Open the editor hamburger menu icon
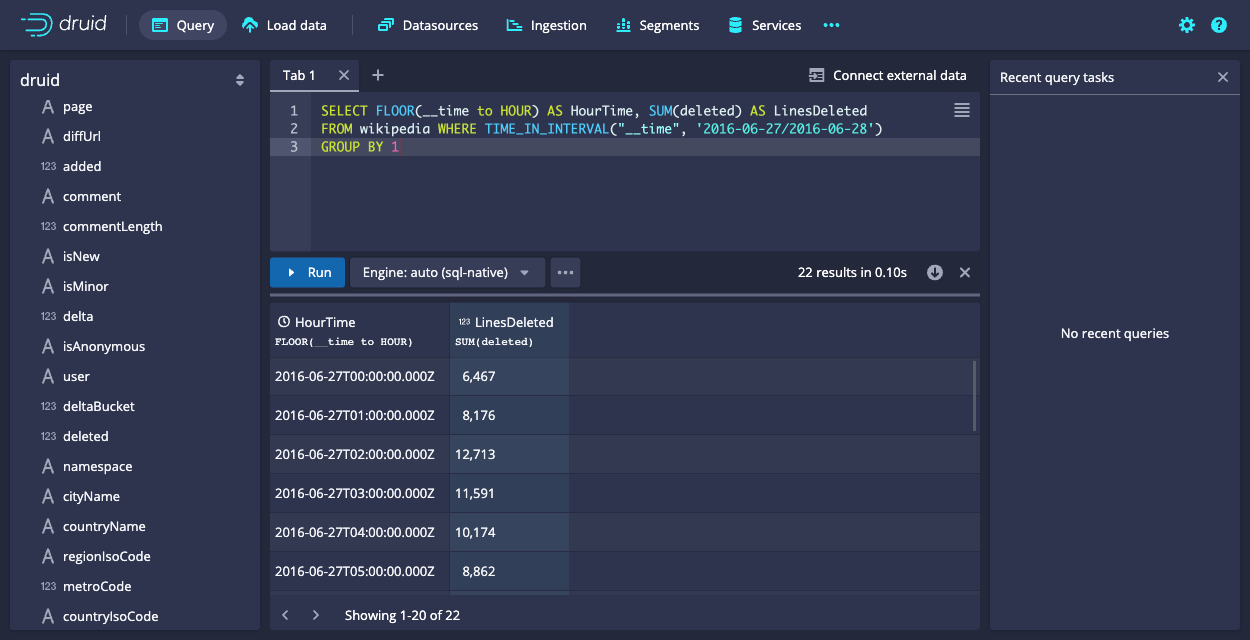1250x640 pixels. click(962, 110)
